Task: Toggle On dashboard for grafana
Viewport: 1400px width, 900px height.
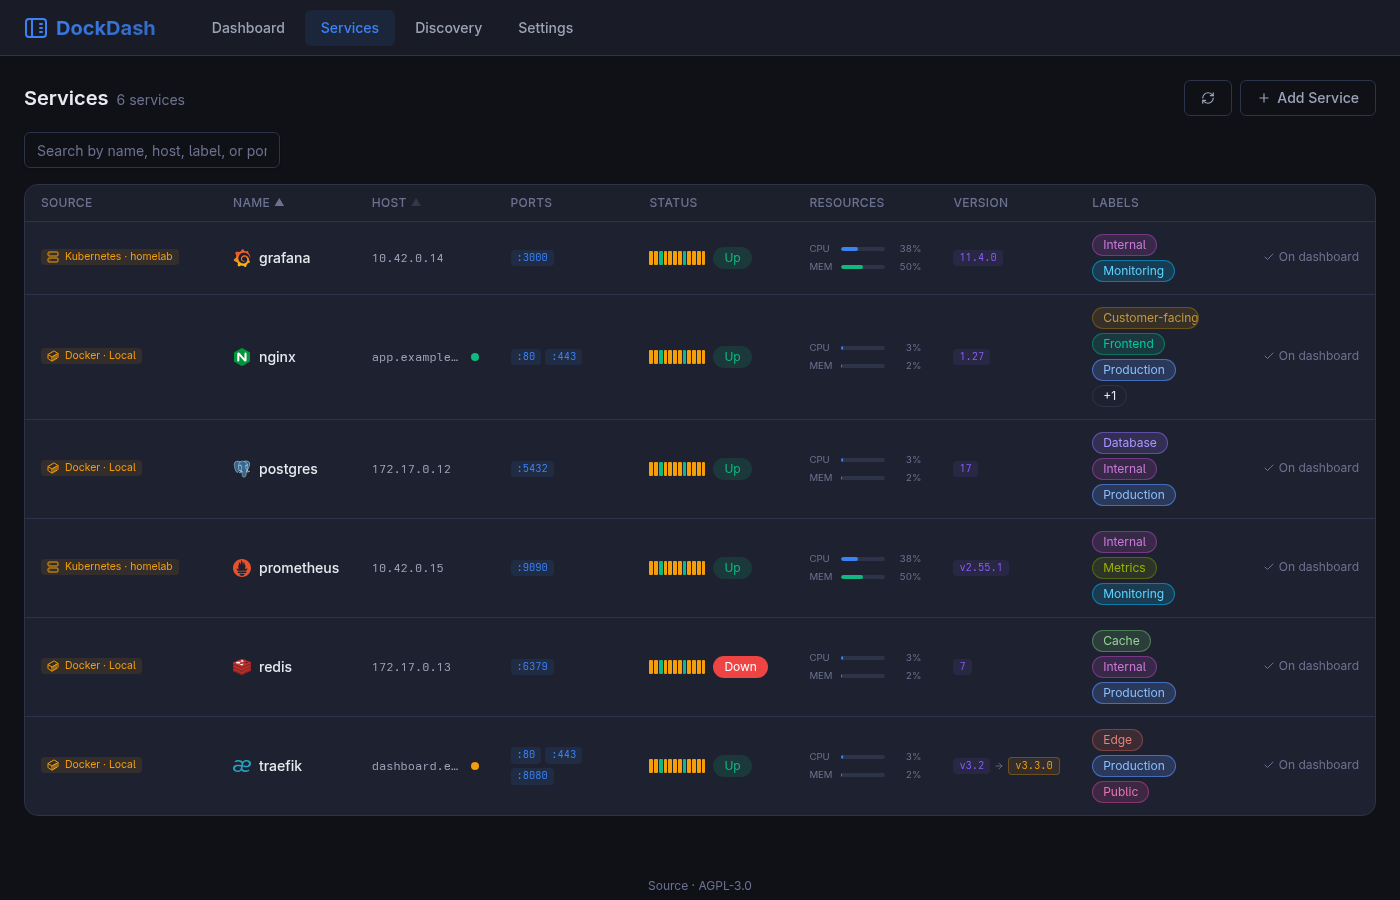Action: (x=1311, y=257)
